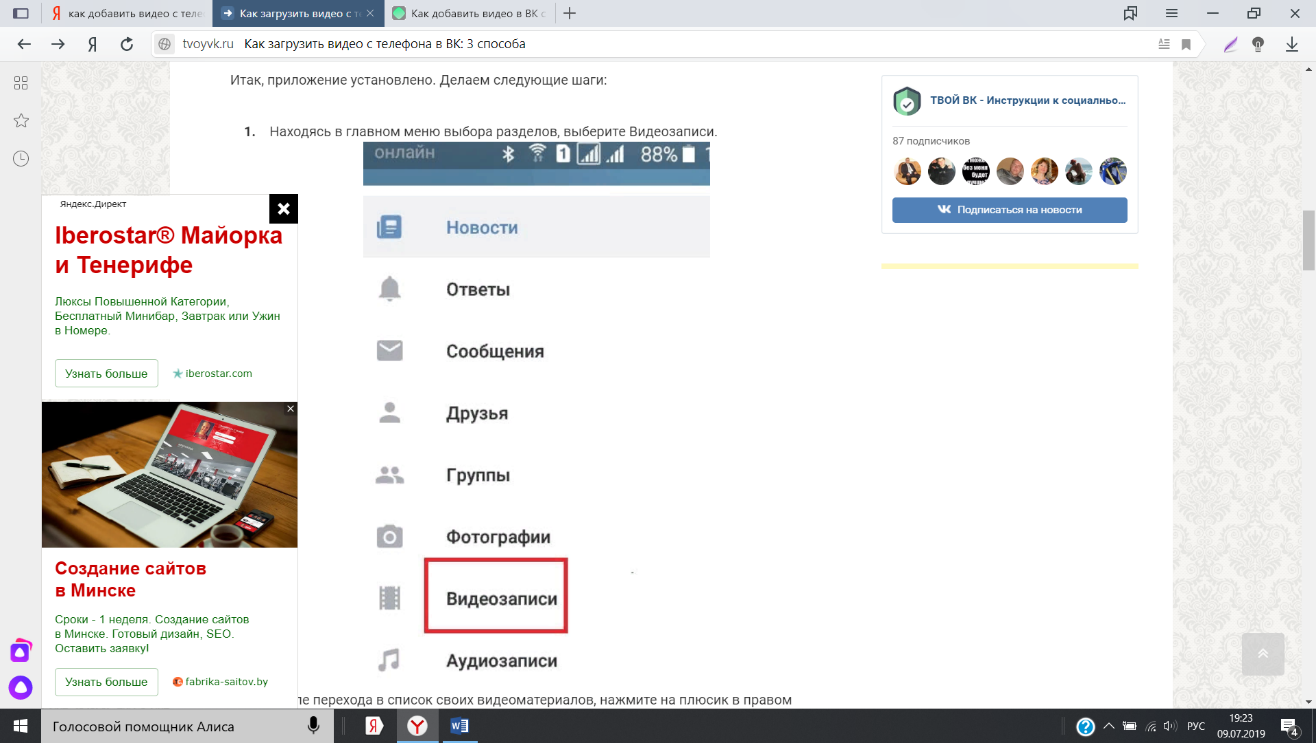Activate Alice microphone in taskbar
The height and width of the screenshot is (743, 1316).
pos(313,726)
